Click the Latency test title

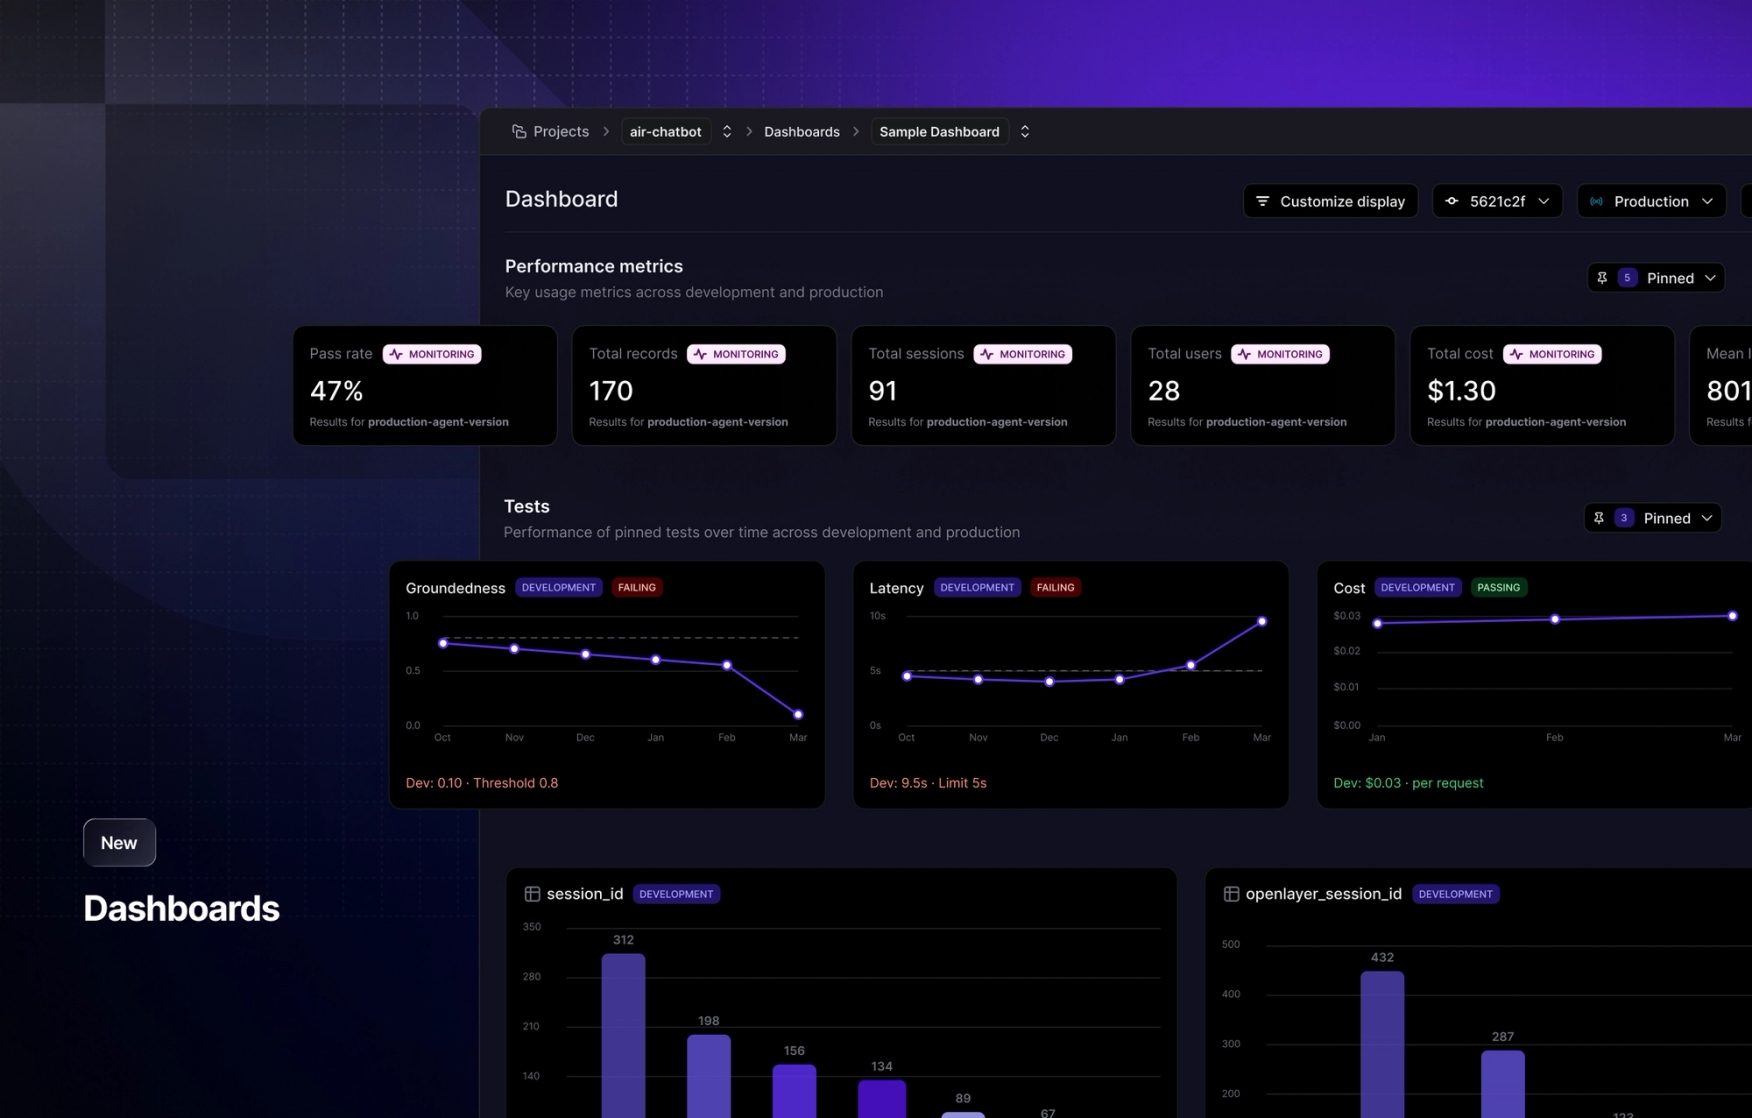click(896, 588)
